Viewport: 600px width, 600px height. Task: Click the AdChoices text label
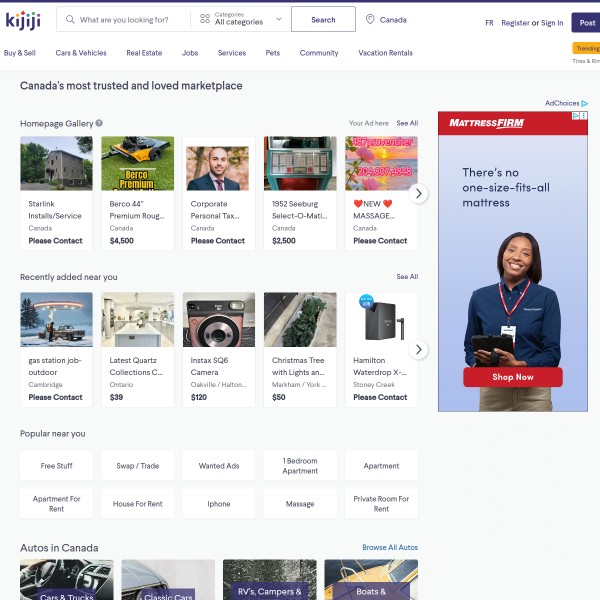562,103
